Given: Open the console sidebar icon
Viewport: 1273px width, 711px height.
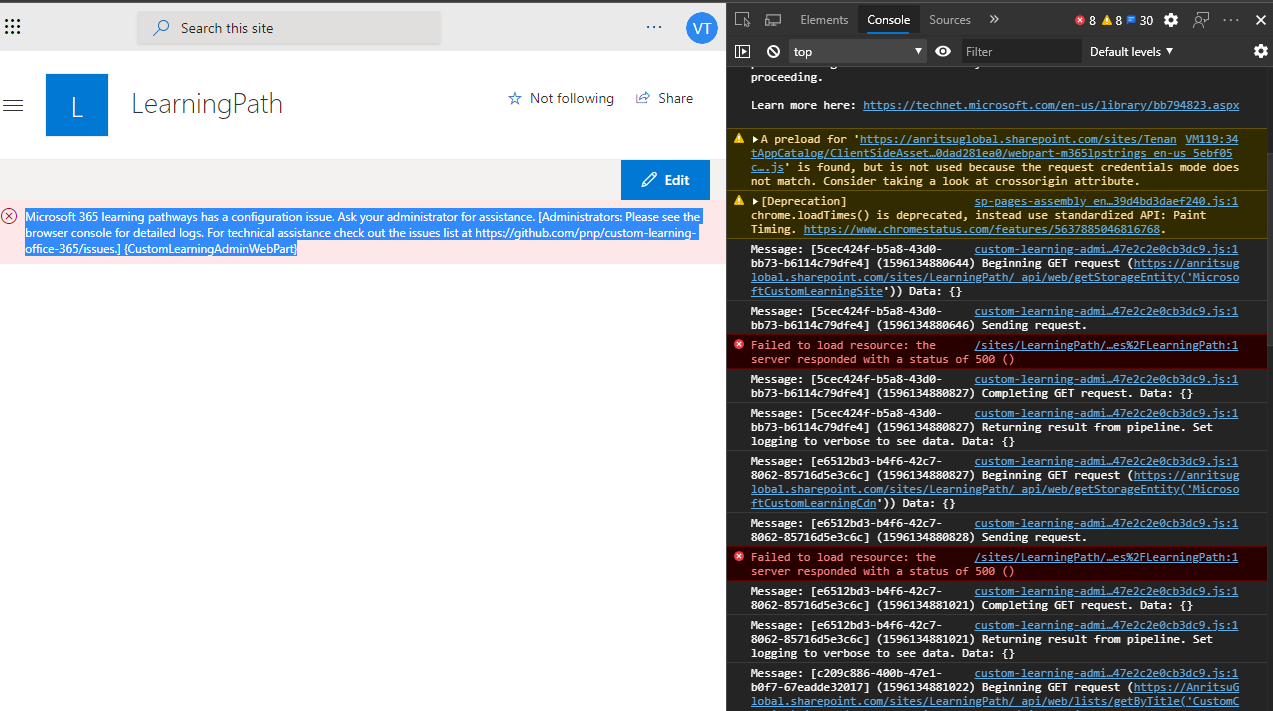Looking at the screenshot, I should coord(741,51).
